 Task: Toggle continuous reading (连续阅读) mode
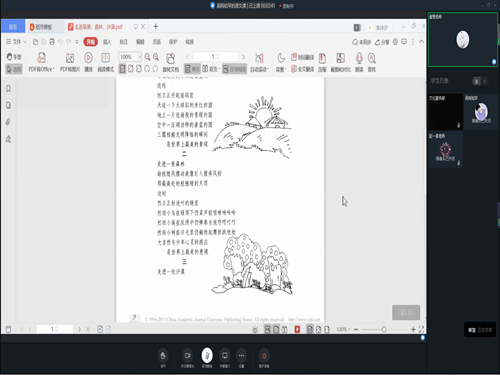click(x=234, y=69)
